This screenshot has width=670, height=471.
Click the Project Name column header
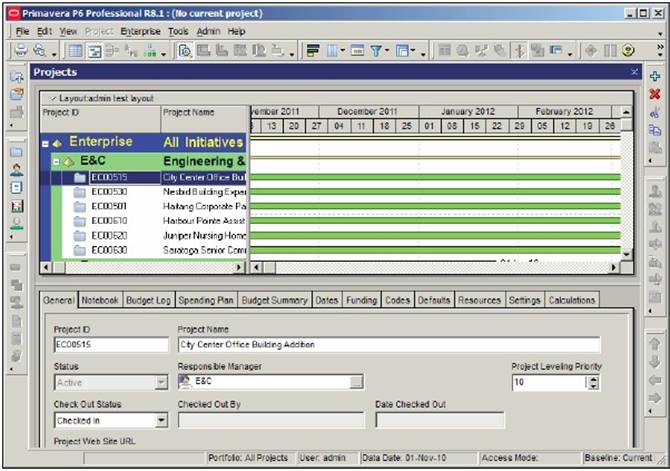(203, 119)
